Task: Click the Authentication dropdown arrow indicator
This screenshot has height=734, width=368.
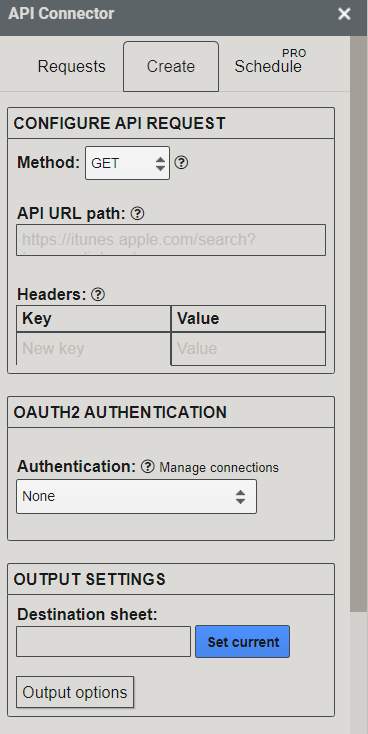Action: tap(241, 497)
